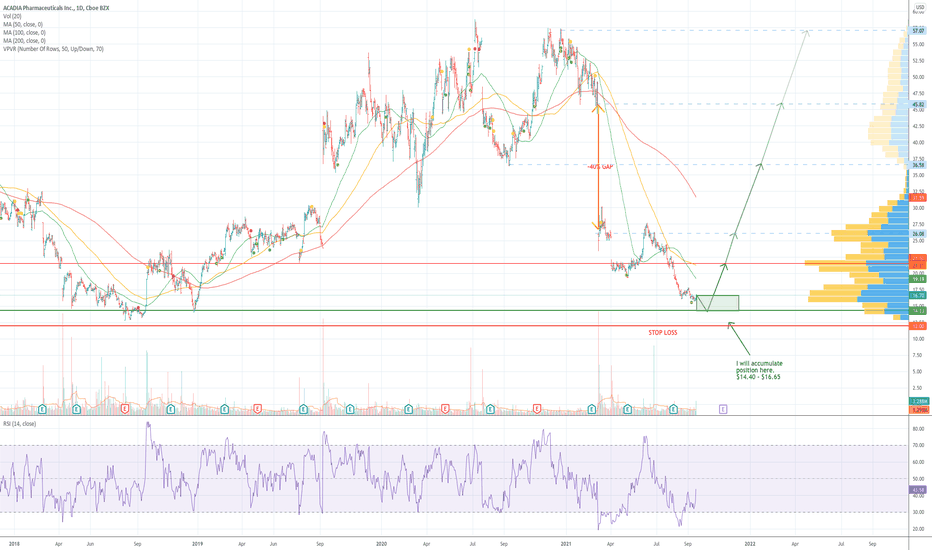Open the May 2020 red earnings marker
The width and height of the screenshot is (932, 550).
coord(445,409)
